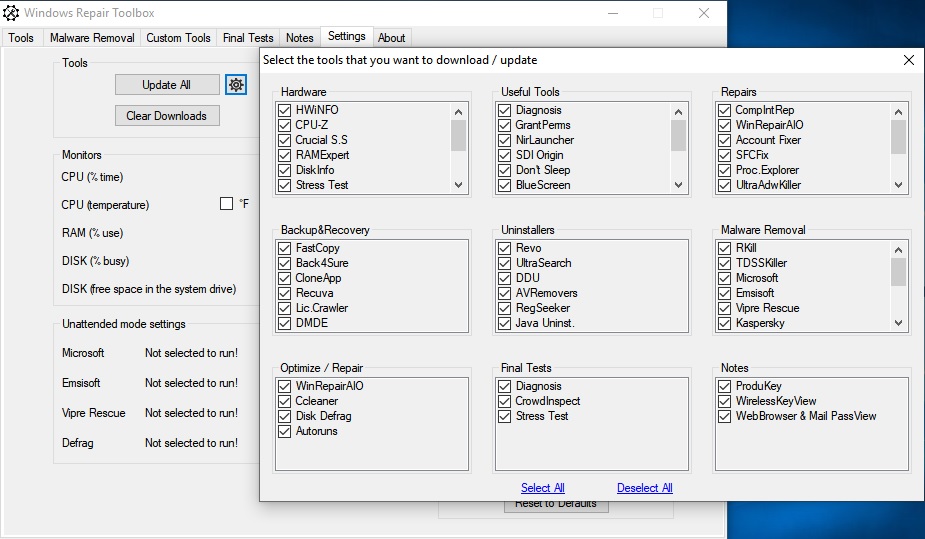The height and width of the screenshot is (539, 925).
Task: Click the Hardware list scrollbar thumb
Action: [x=458, y=136]
